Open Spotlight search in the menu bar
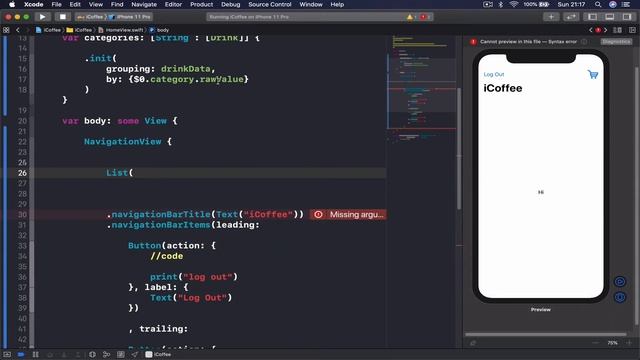Image resolution: width=640 pixels, height=360 pixels. [x=598, y=4]
